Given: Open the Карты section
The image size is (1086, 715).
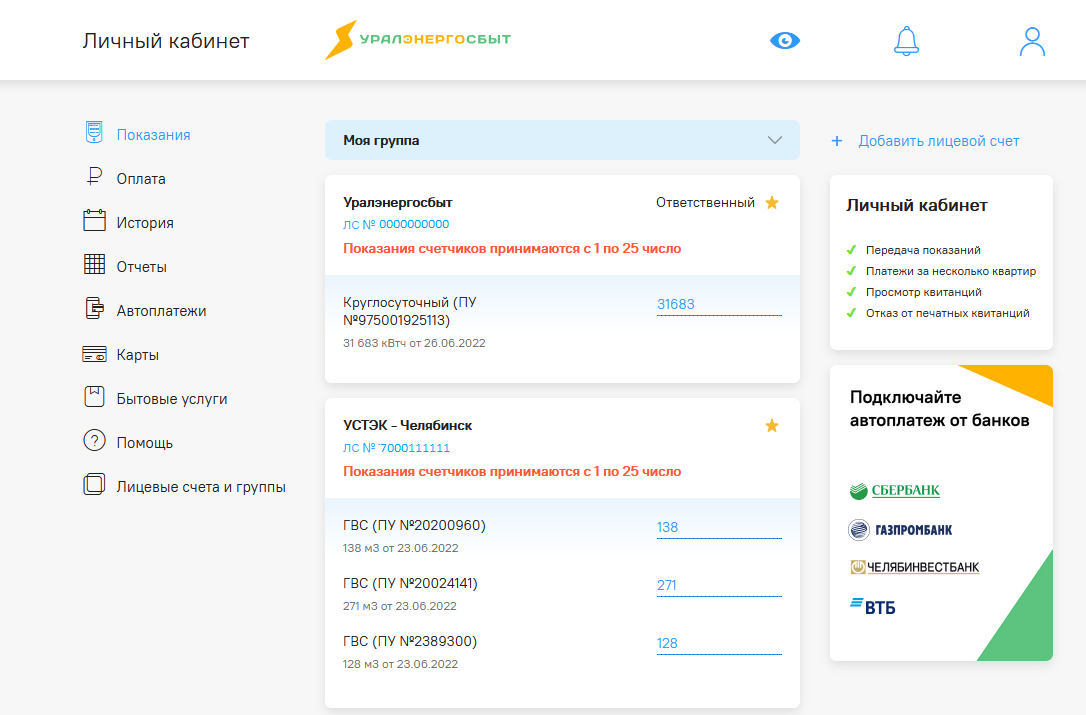Looking at the screenshot, I should [137, 355].
